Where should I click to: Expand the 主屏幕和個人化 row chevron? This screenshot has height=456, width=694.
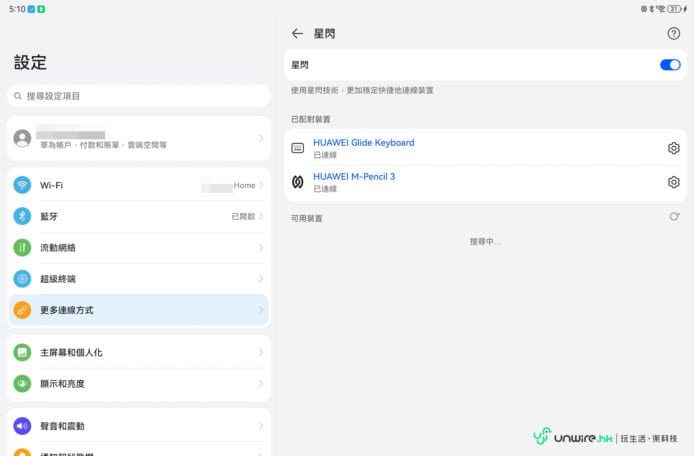tap(261, 353)
